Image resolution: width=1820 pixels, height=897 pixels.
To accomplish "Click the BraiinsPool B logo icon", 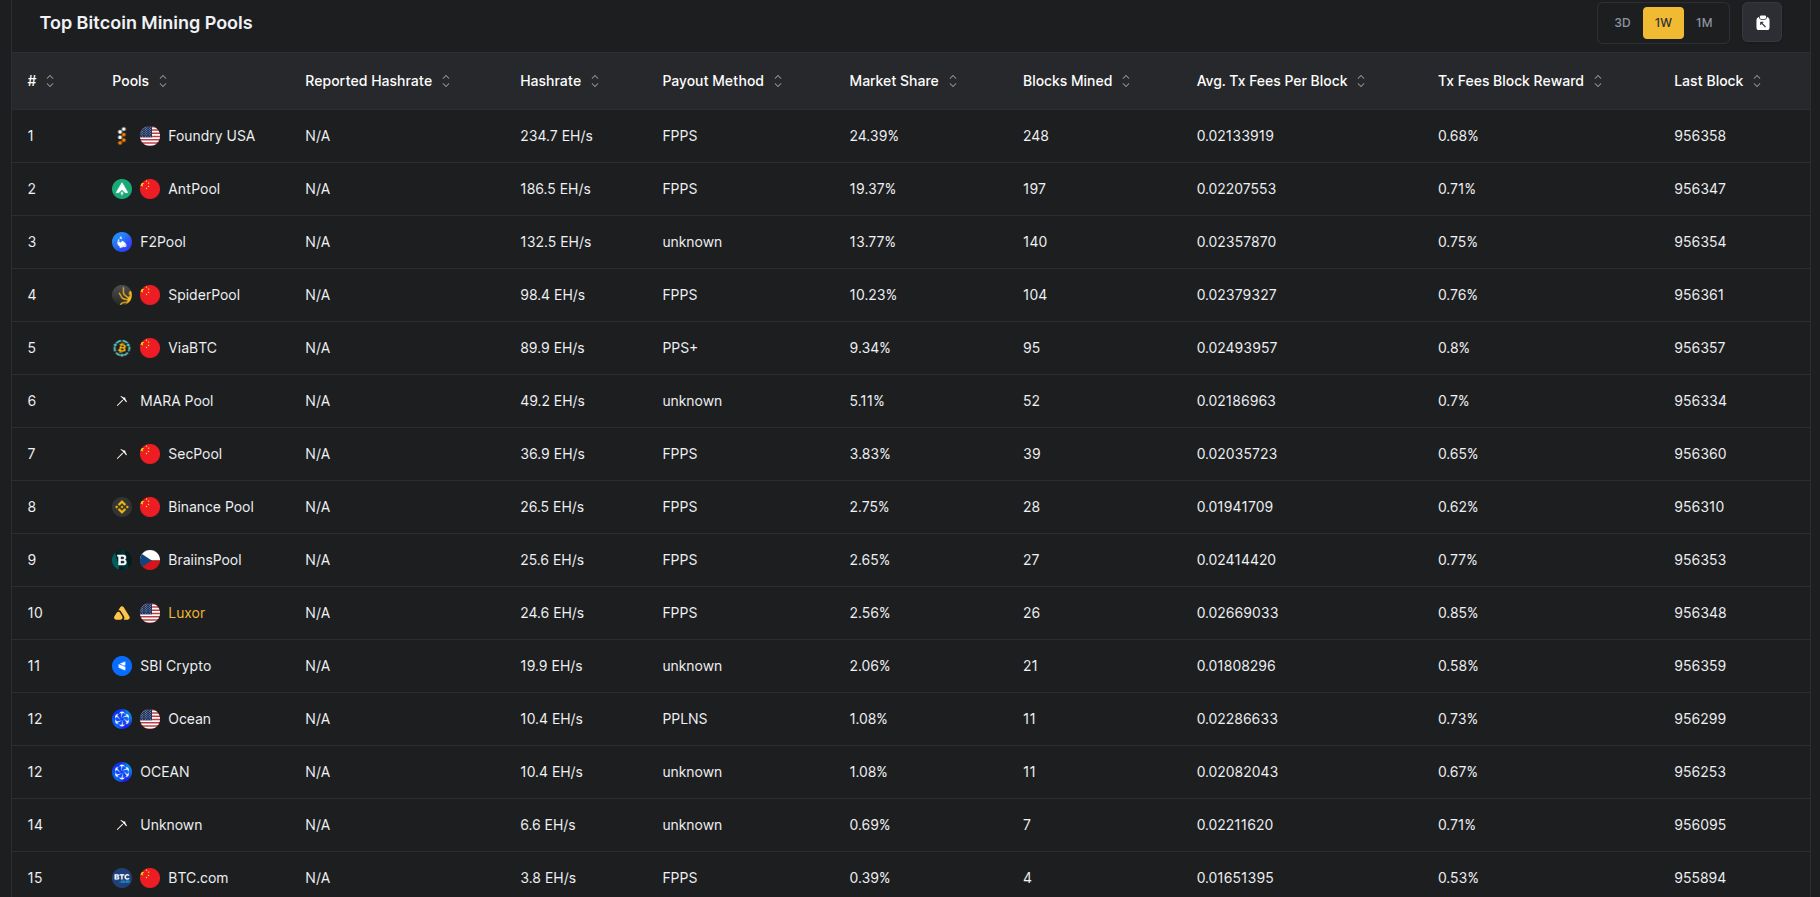I will click(122, 560).
